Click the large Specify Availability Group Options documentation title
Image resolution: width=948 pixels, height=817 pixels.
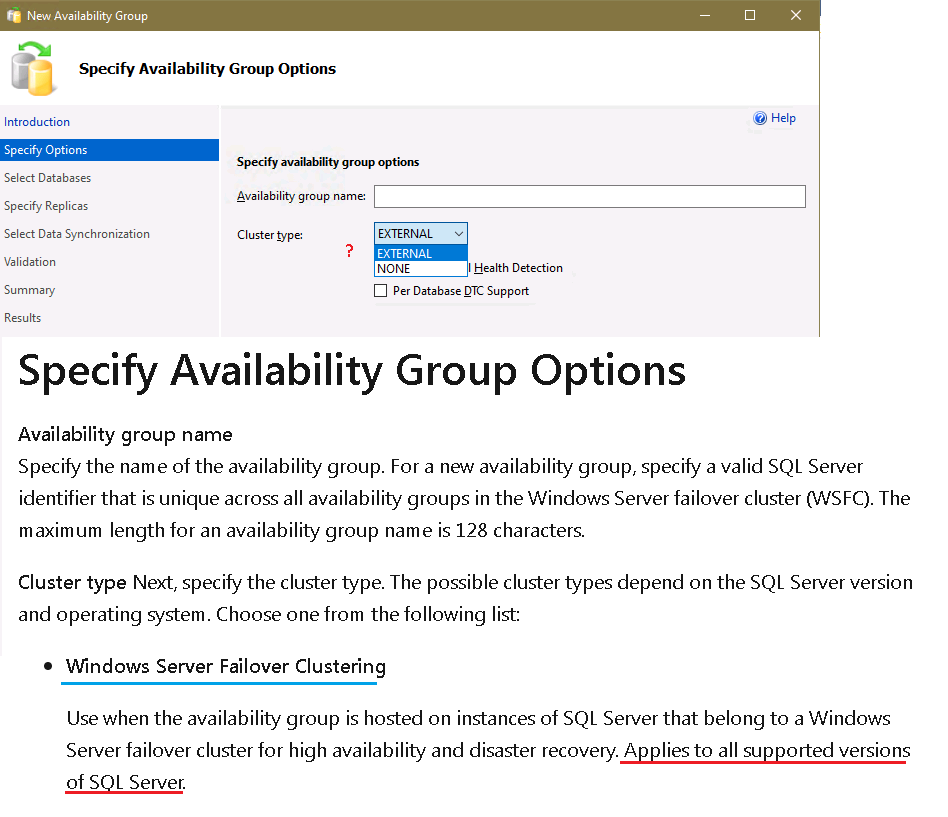click(352, 371)
